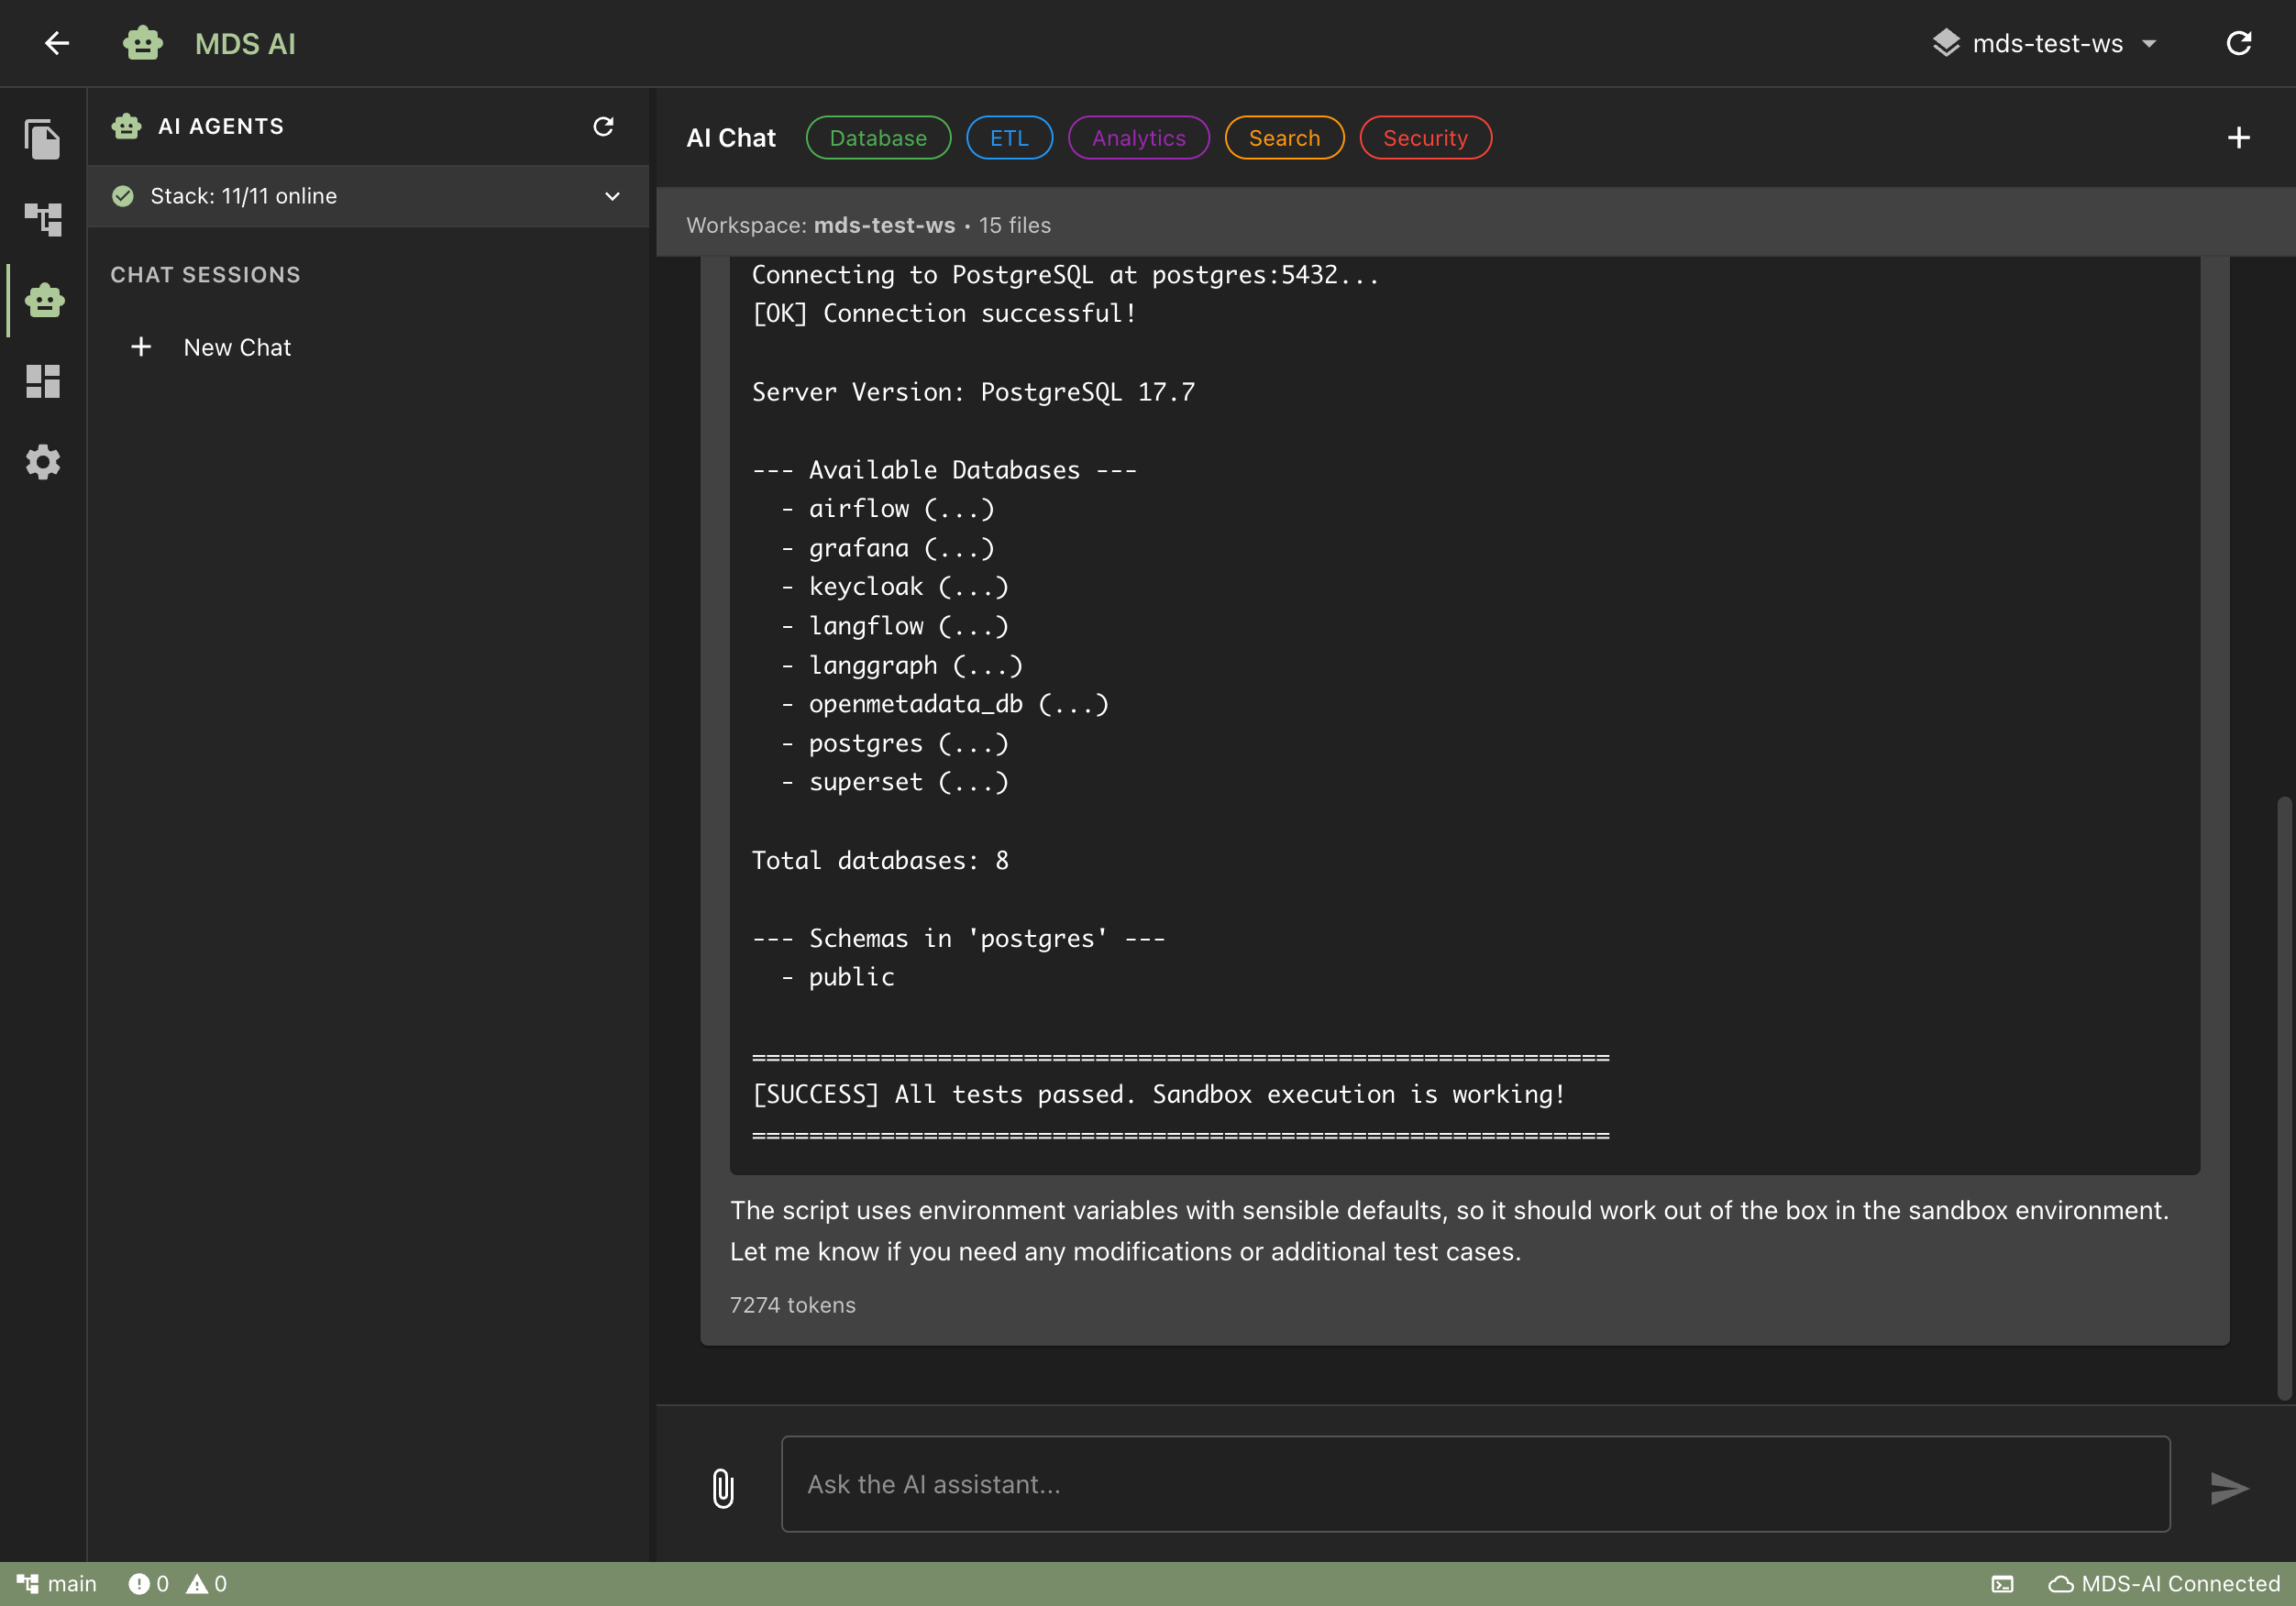Toggle the Security agent chip
The image size is (2296, 1606).
(1424, 138)
